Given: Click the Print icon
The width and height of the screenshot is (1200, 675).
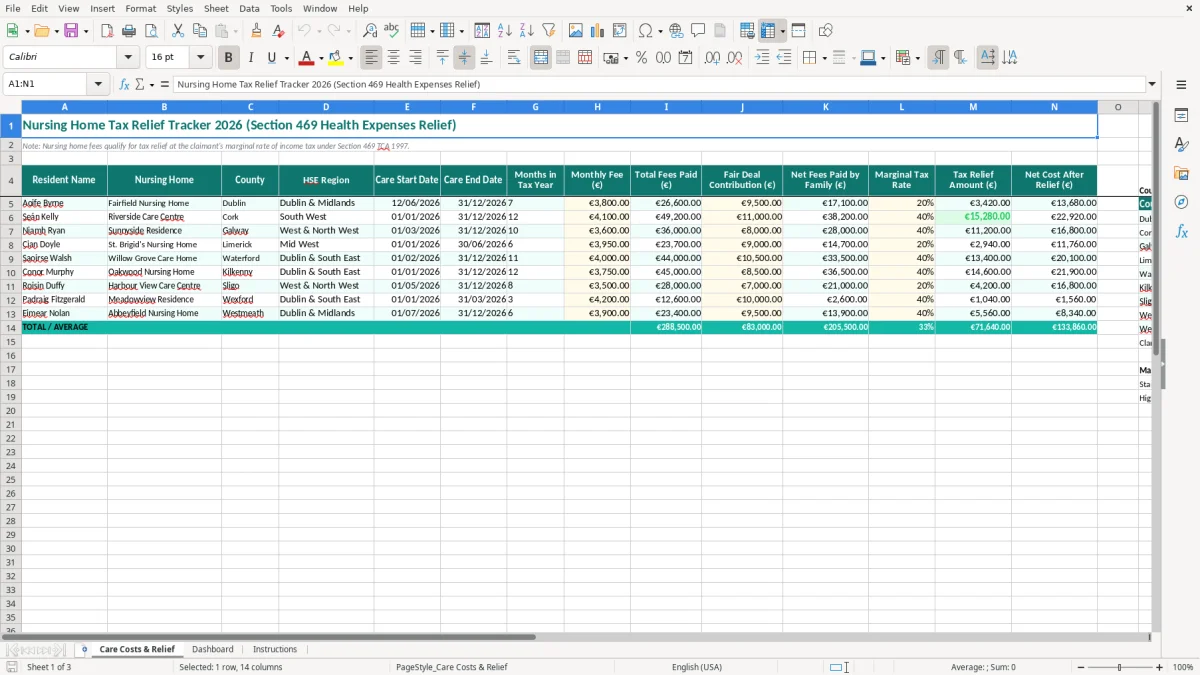Looking at the screenshot, I should [x=128, y=31].
